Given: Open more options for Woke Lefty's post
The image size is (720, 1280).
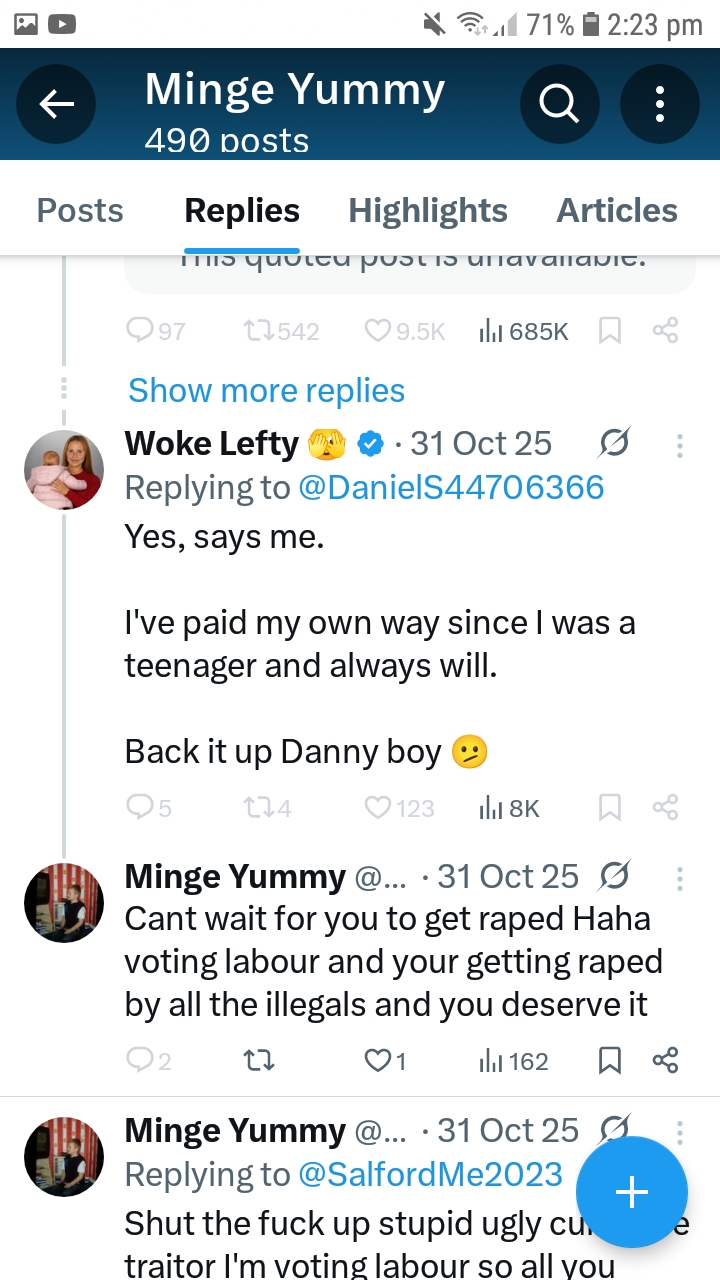Looking at the screenshot, I should point(680,445).
